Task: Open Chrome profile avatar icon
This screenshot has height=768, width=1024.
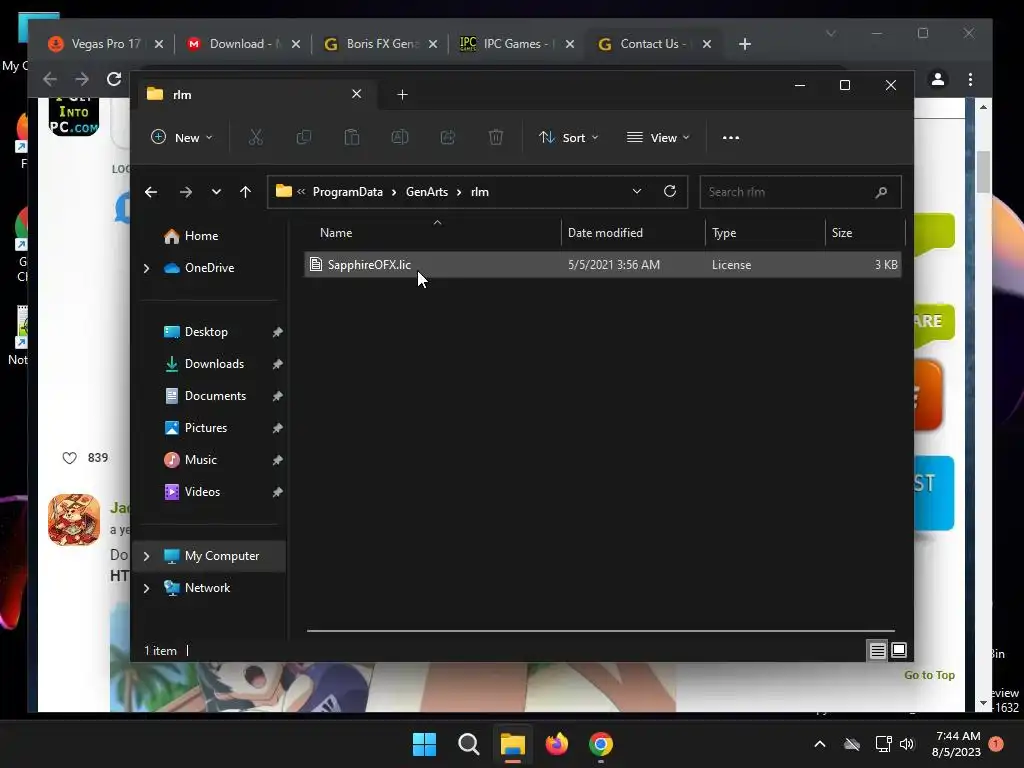Action: click(938, 80)
